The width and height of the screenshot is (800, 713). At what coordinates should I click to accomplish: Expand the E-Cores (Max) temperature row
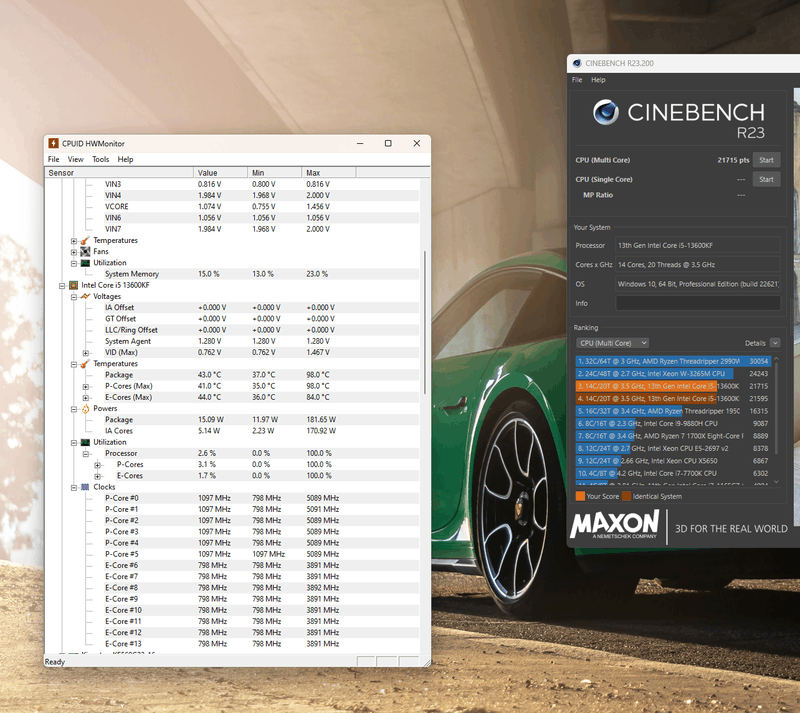coord(86,398)
